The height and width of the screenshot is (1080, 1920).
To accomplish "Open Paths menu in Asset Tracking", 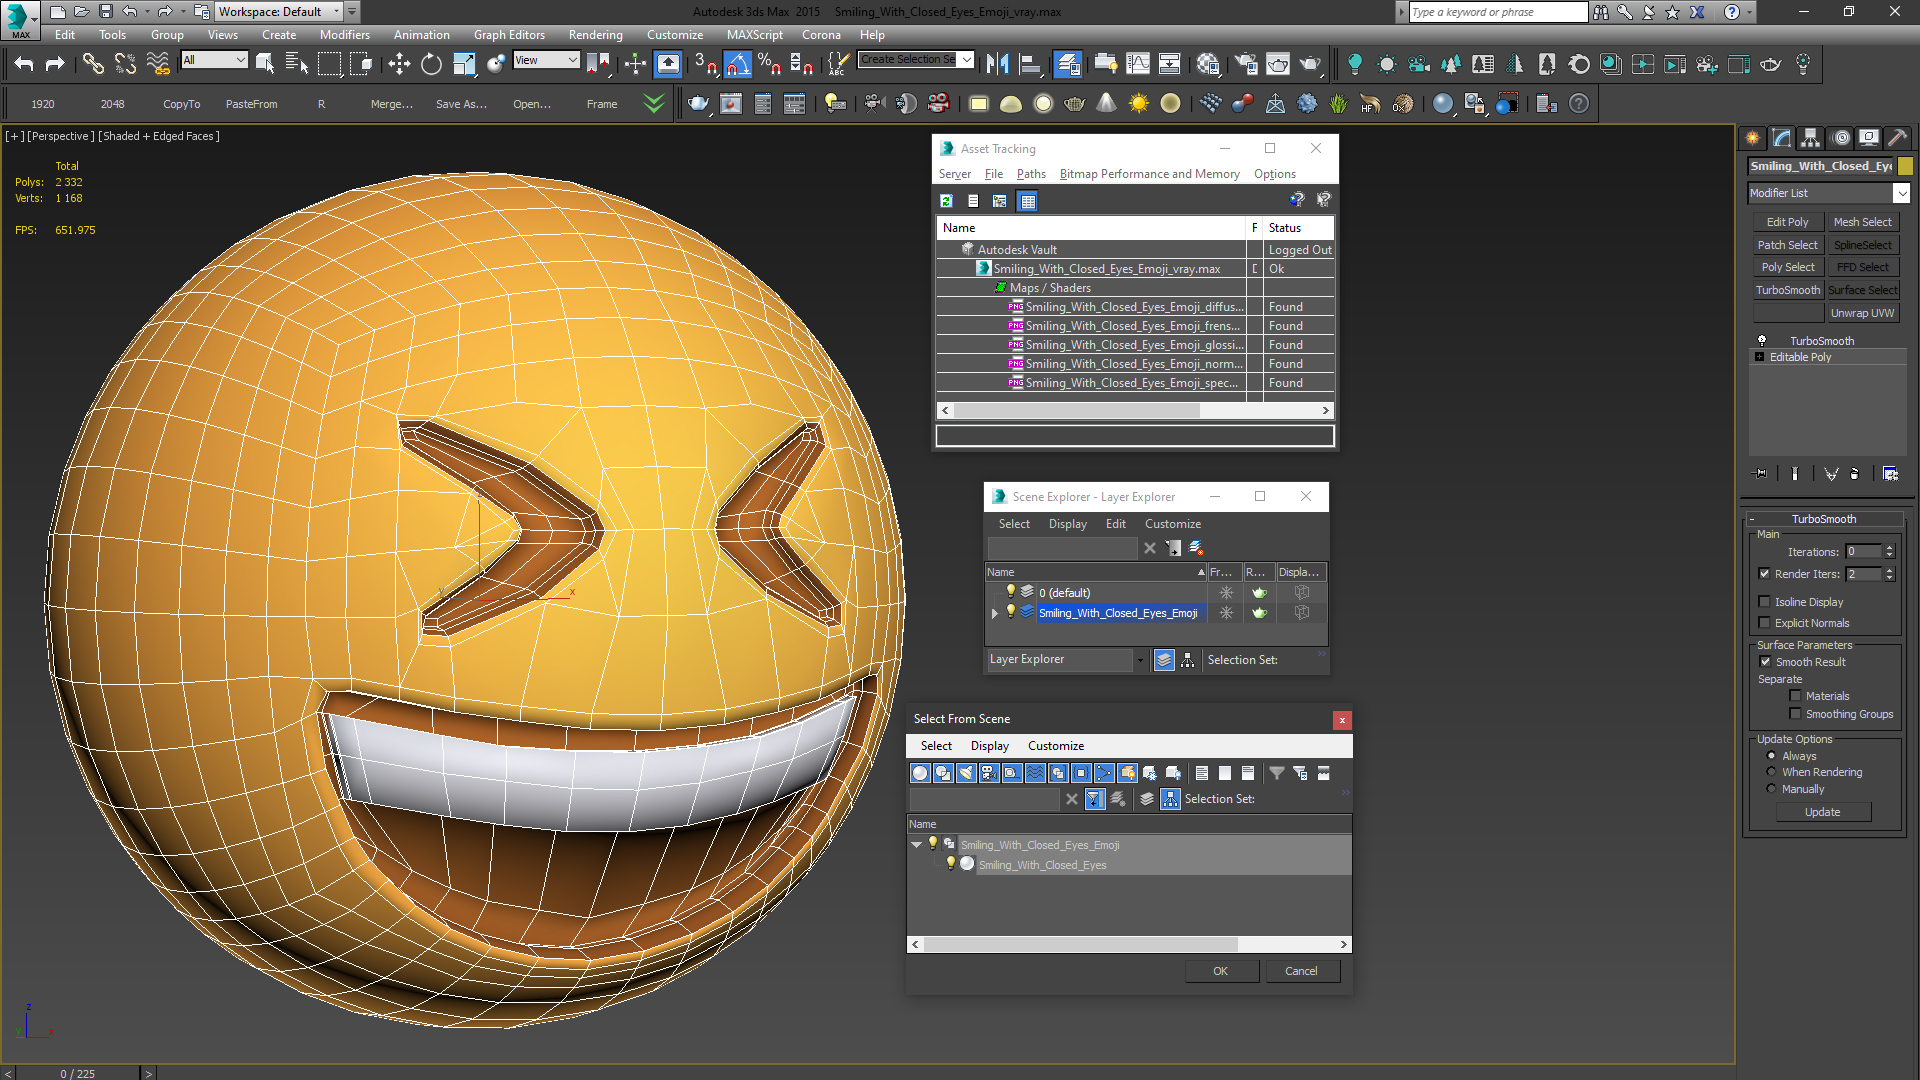I will pyautogui.click(x=1031, y=174).
